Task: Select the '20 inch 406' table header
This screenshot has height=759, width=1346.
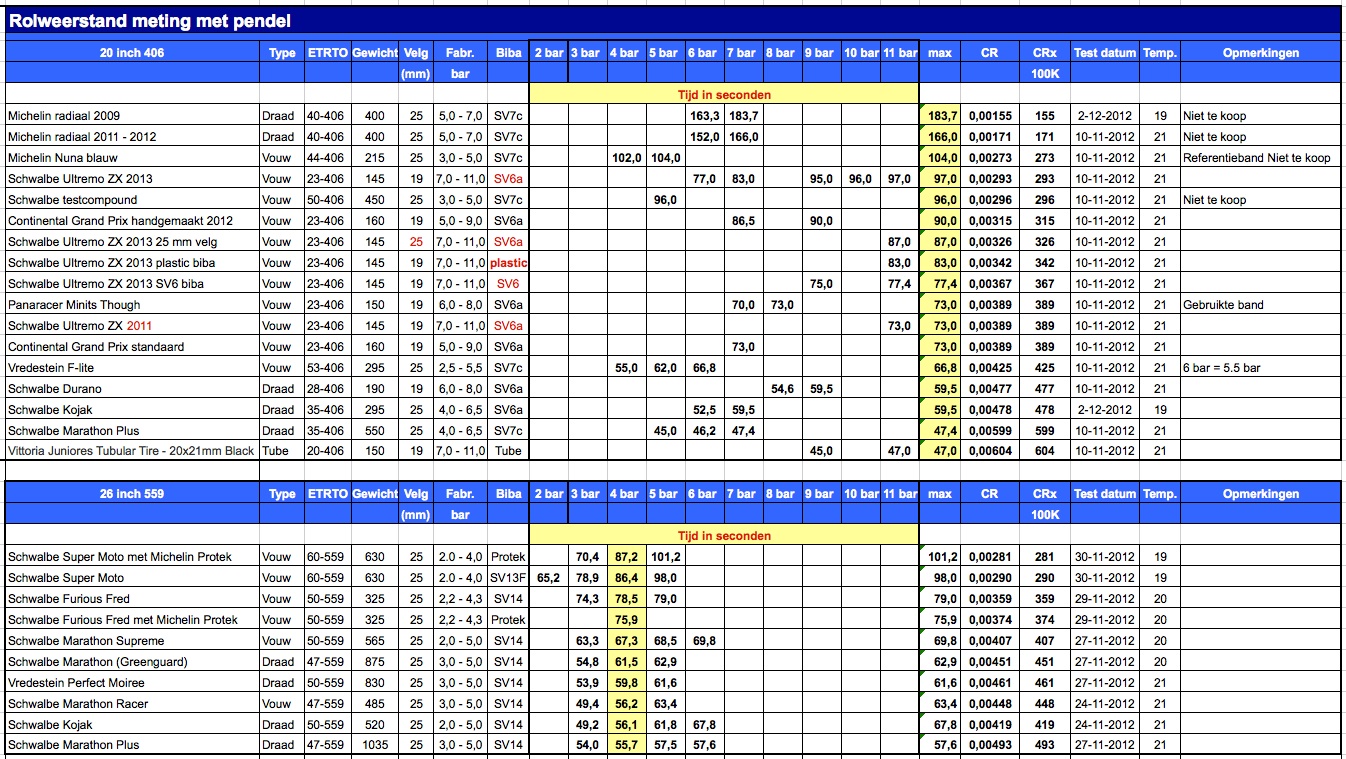Action: (x=132, y=52)
